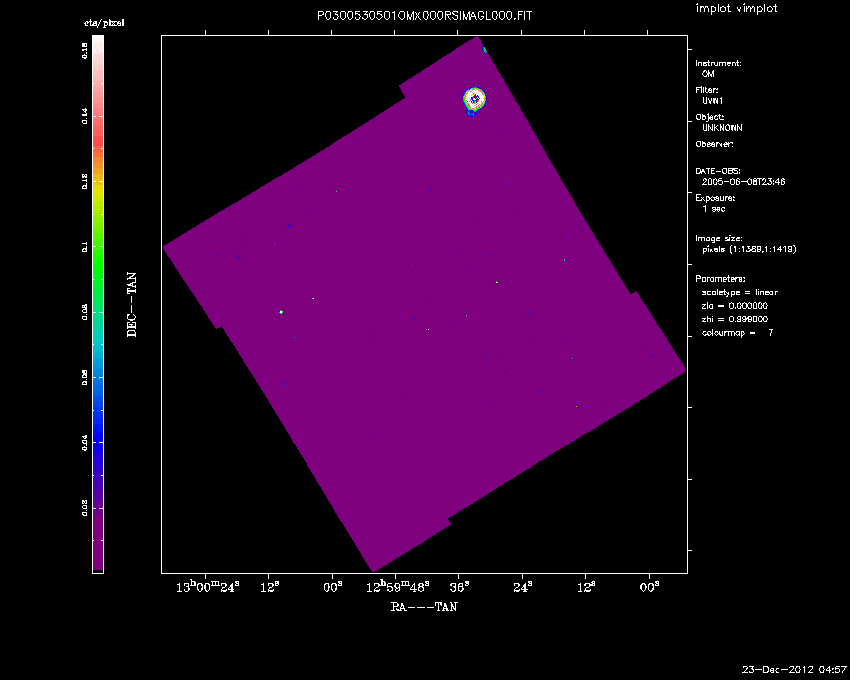Click the 'cts/pixel' colorbar unit label

(104, 23)
